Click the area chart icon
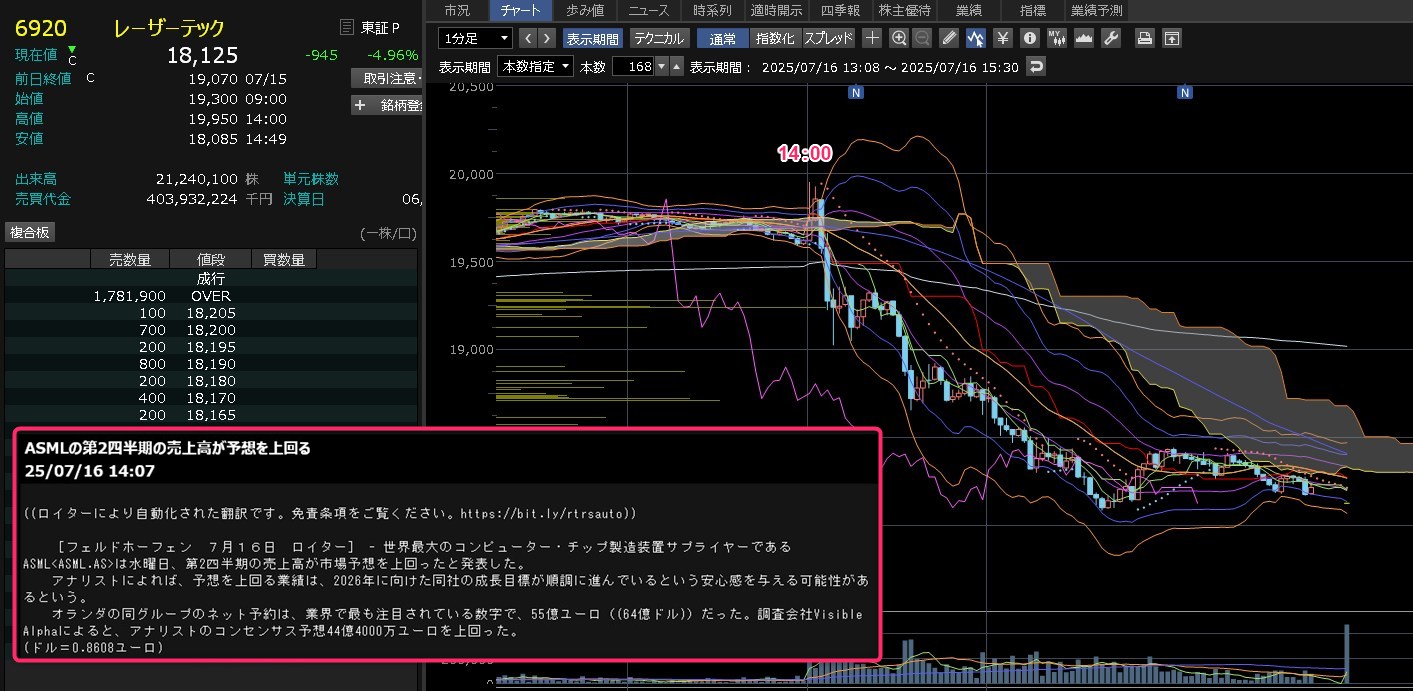1413x691 pixels. point(1083,38)
